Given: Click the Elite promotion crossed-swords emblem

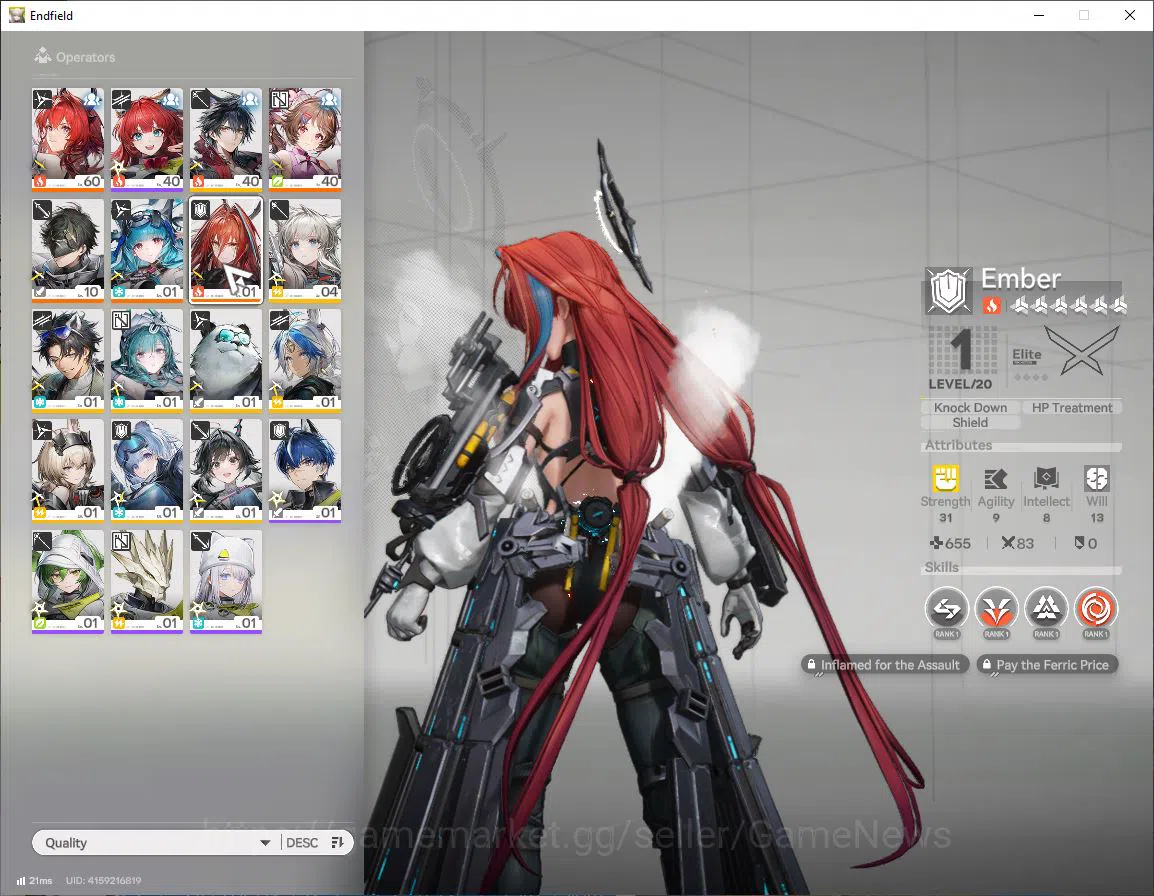Looking at the screenshot, I should [1081, 351].
